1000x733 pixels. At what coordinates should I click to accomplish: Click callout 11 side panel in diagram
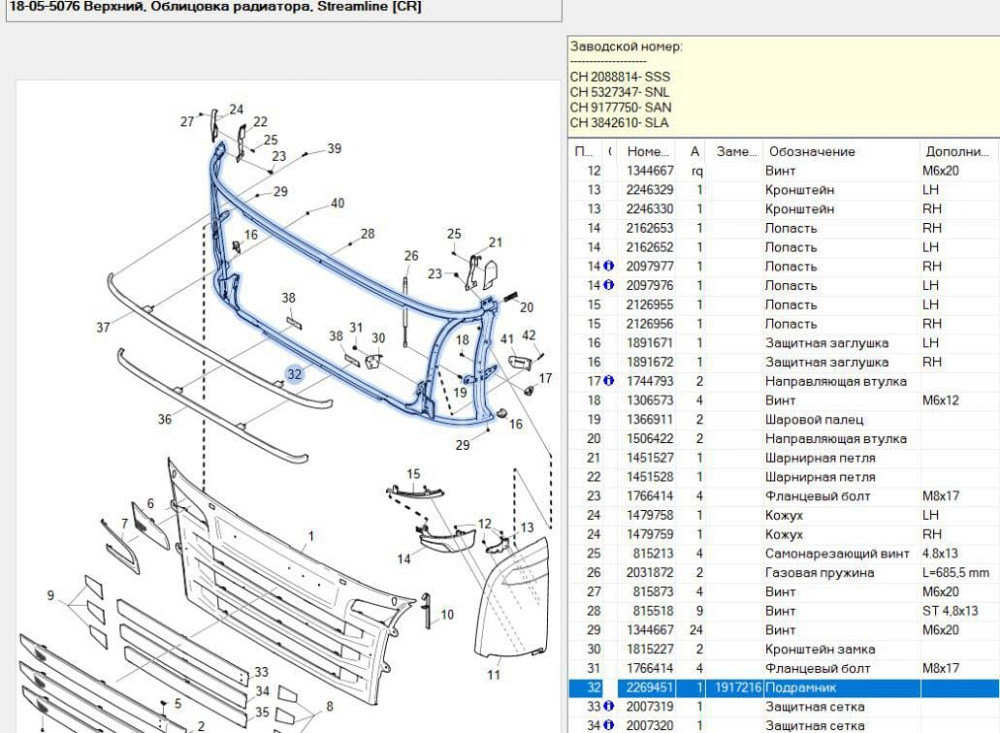[493, 675]
